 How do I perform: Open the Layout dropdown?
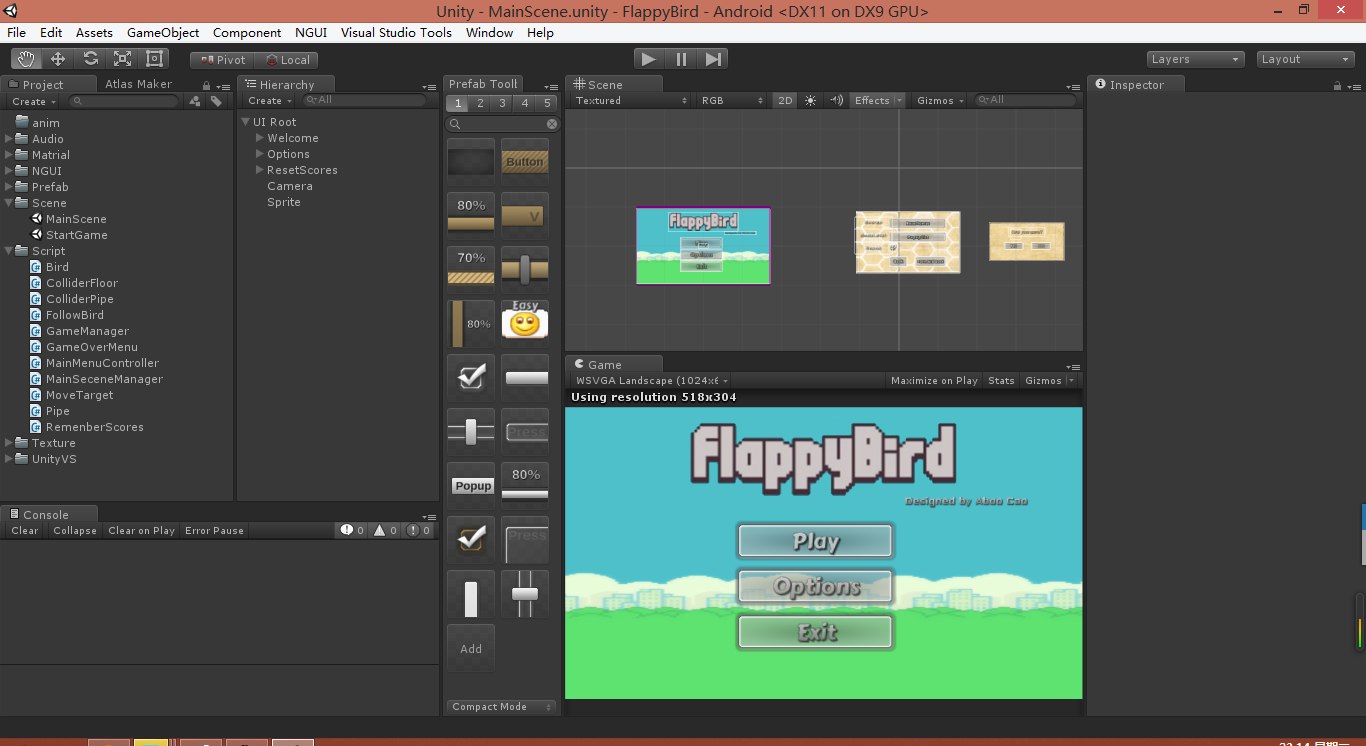1305,59
